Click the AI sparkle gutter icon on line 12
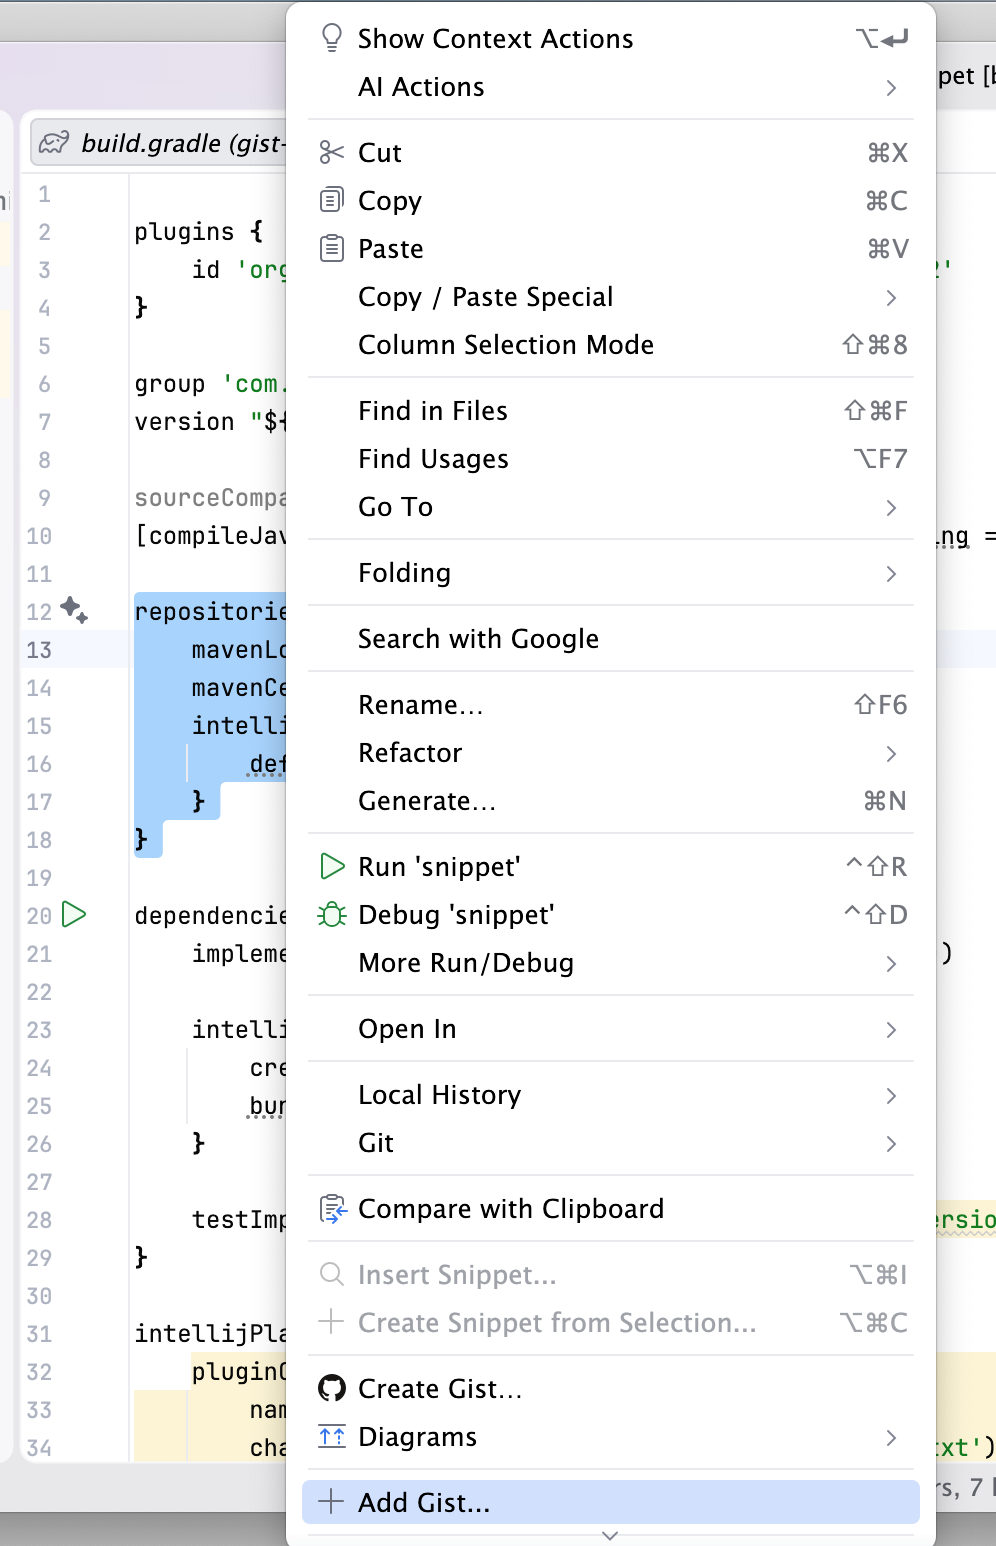 (74, 610)
